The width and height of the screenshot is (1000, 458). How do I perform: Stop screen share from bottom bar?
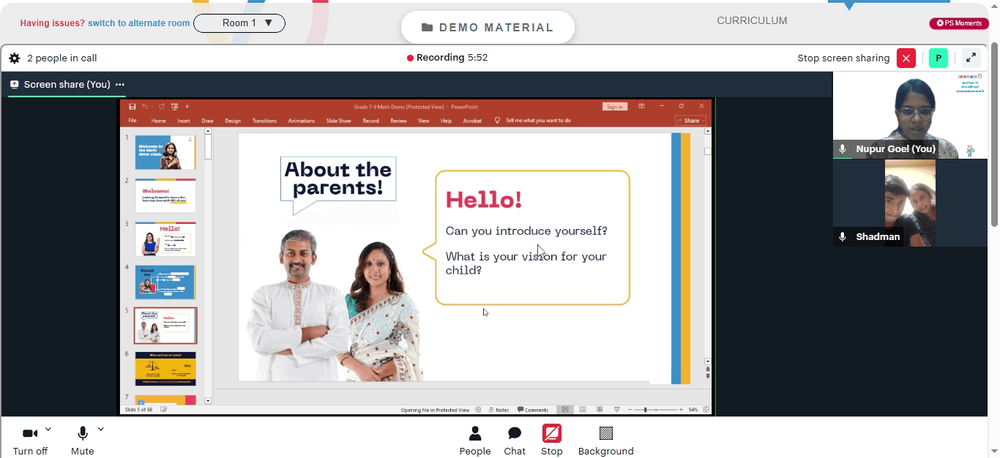pyautogui.click(x=552, y=441)
